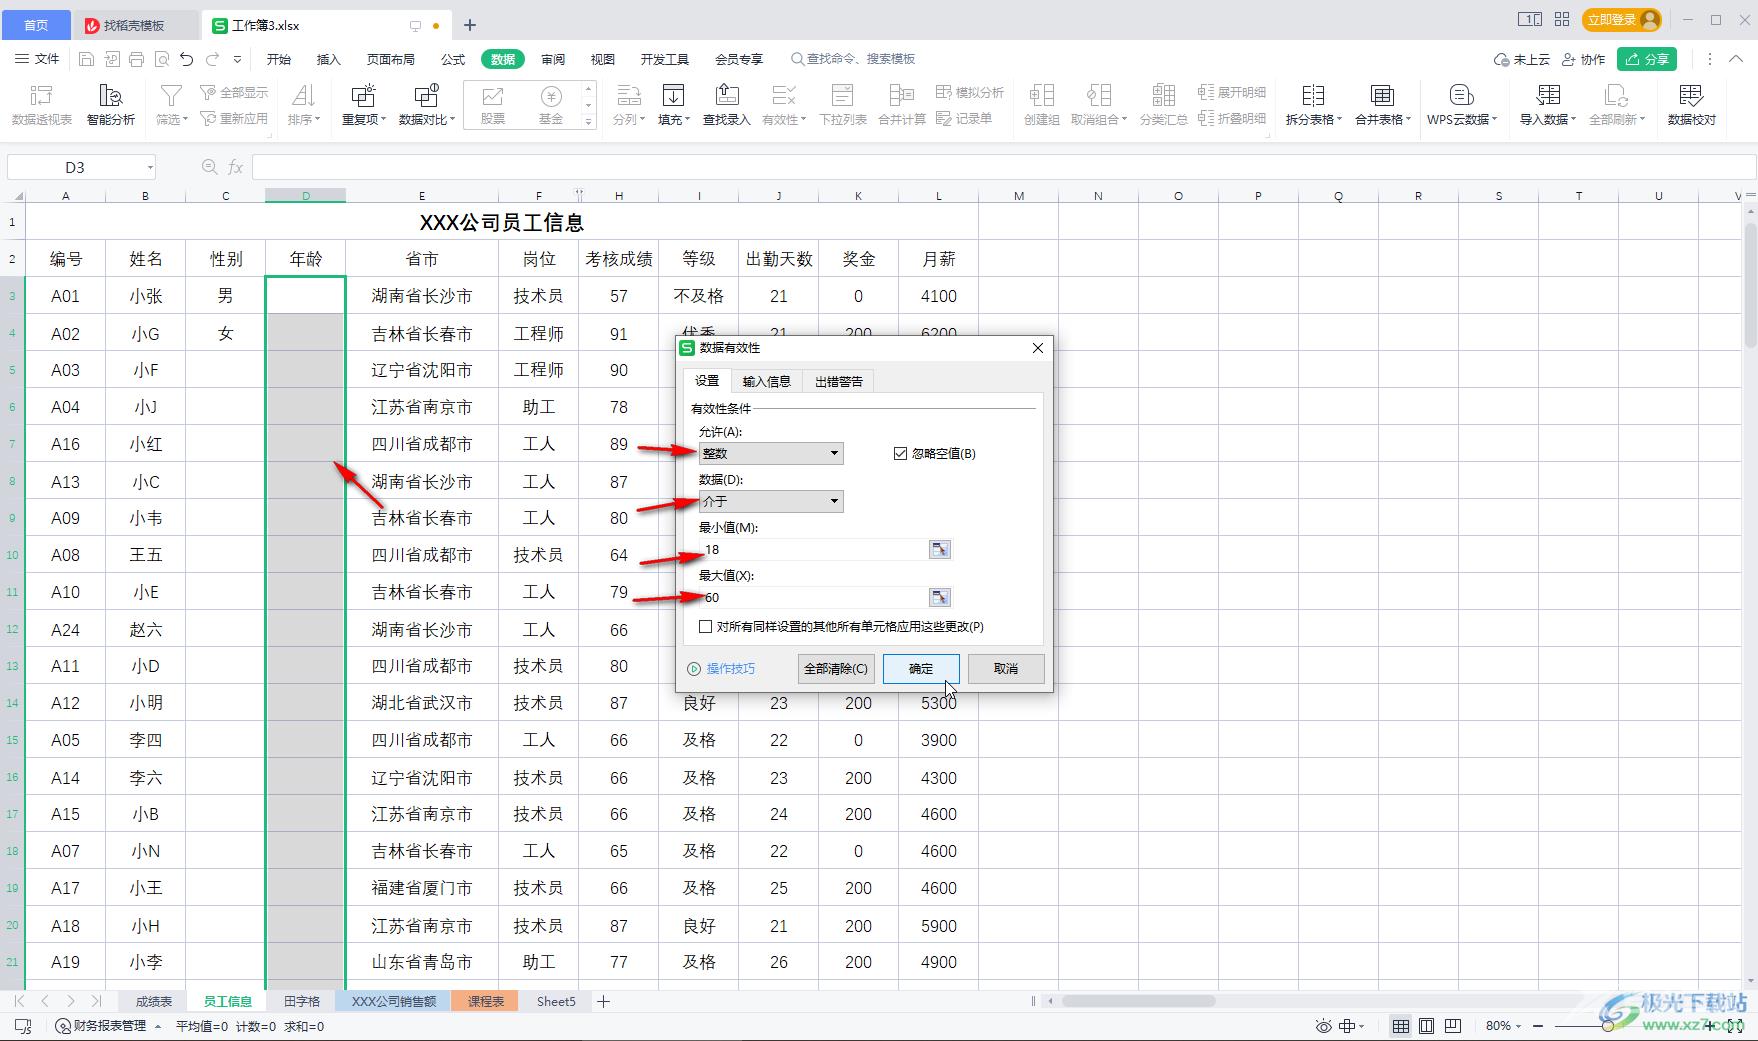Screen dimensions: 1758x1041
Task: Click the zoom out minus button
Action: point(1538,1026)
